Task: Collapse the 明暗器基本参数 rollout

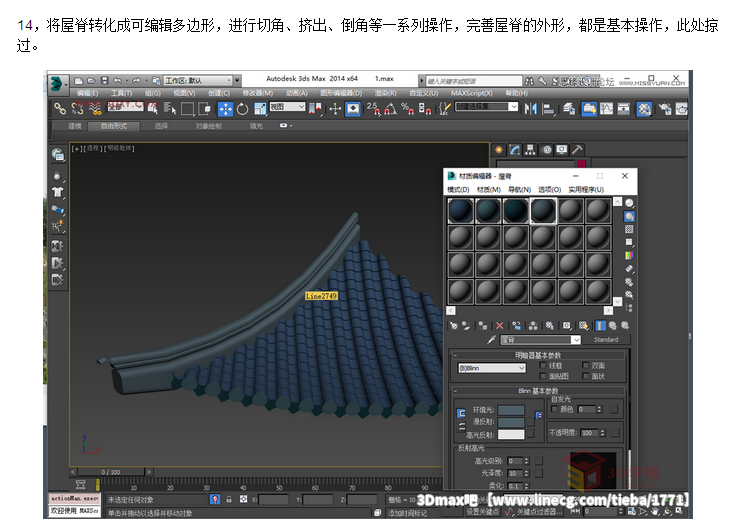Action: tap(538, 355)
